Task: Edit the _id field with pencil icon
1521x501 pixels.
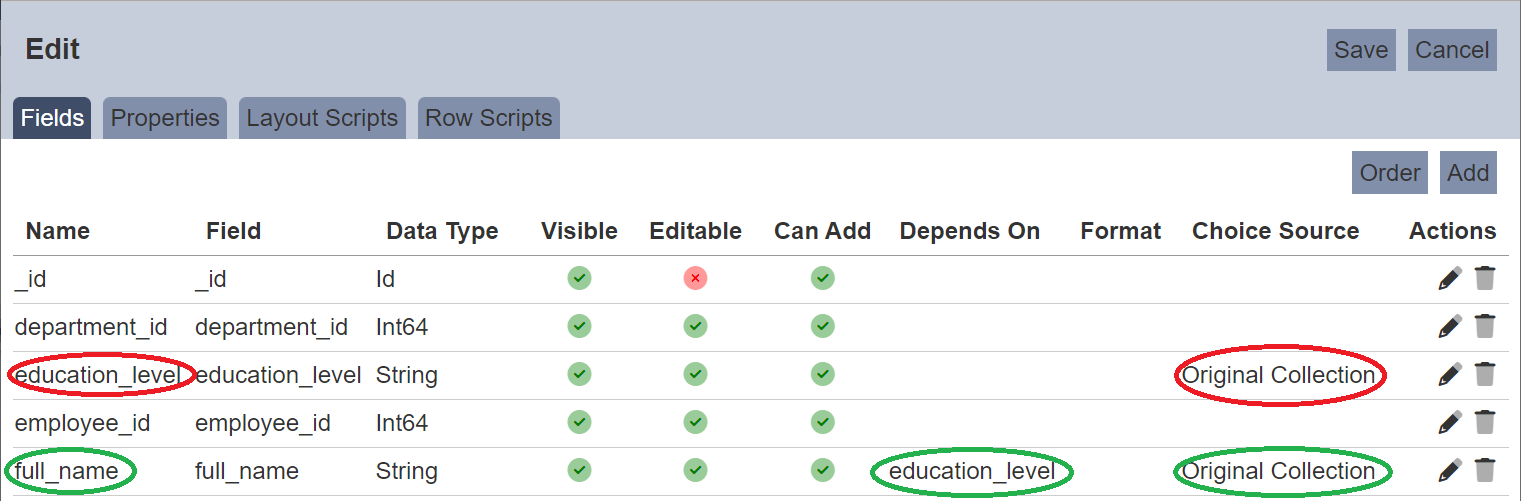Action: (x=1449, y=279)
